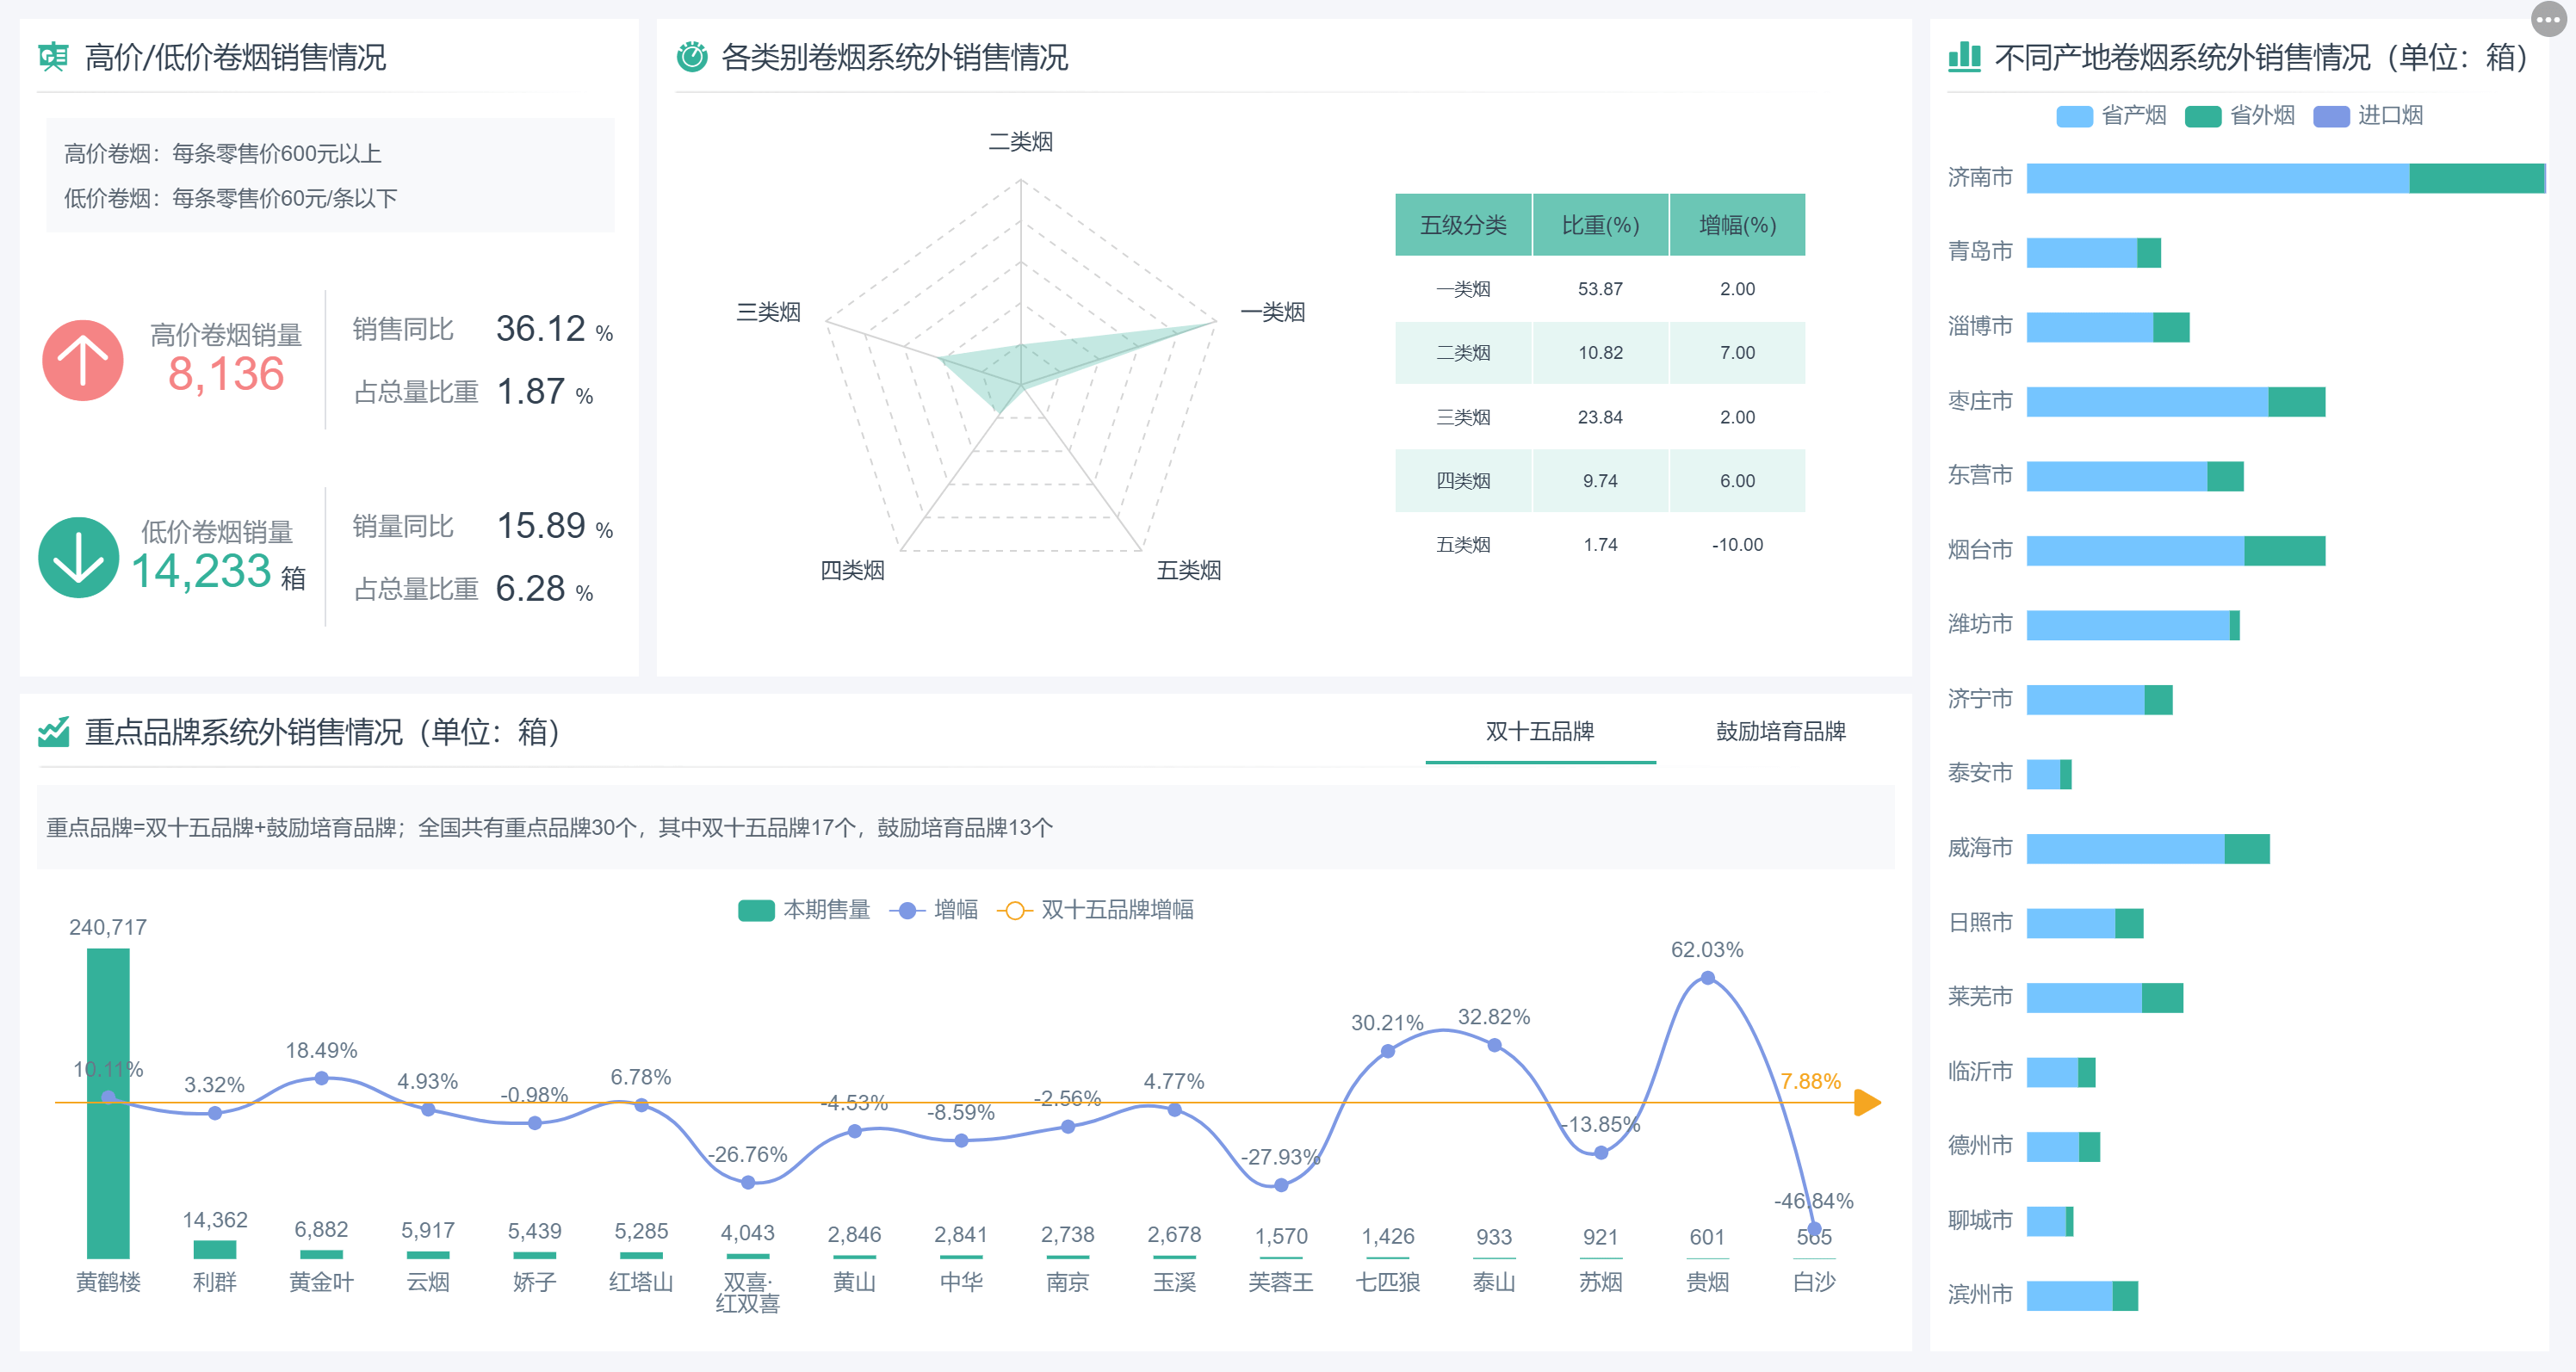Click the red upward arrow icon for 高价卷烟销量
Screen dimensions: 2576x1372
[83, 360]
